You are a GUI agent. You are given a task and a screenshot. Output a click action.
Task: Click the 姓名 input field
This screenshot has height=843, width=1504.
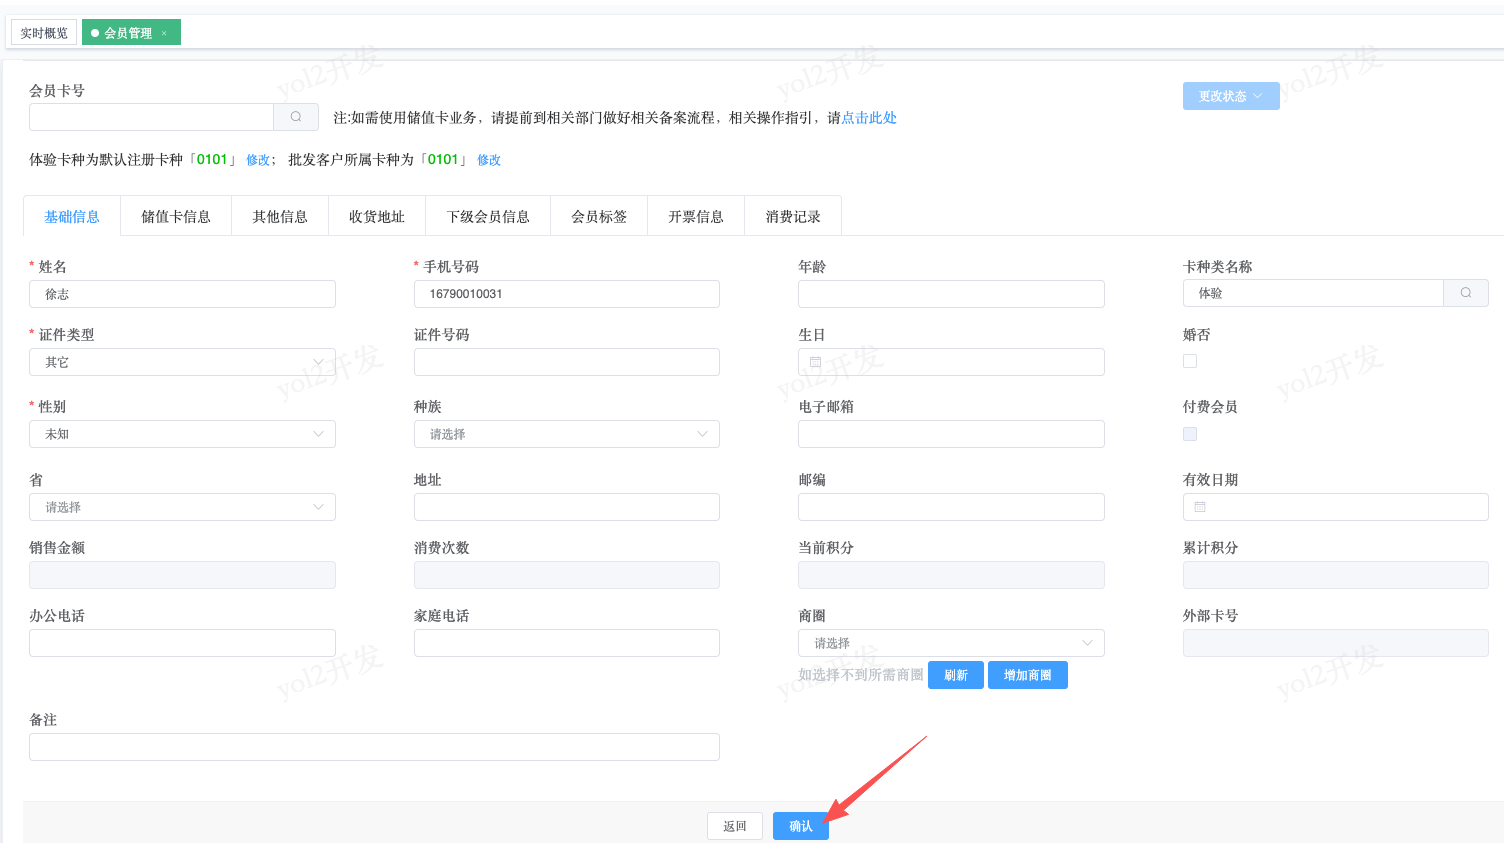tap(182, 294)
